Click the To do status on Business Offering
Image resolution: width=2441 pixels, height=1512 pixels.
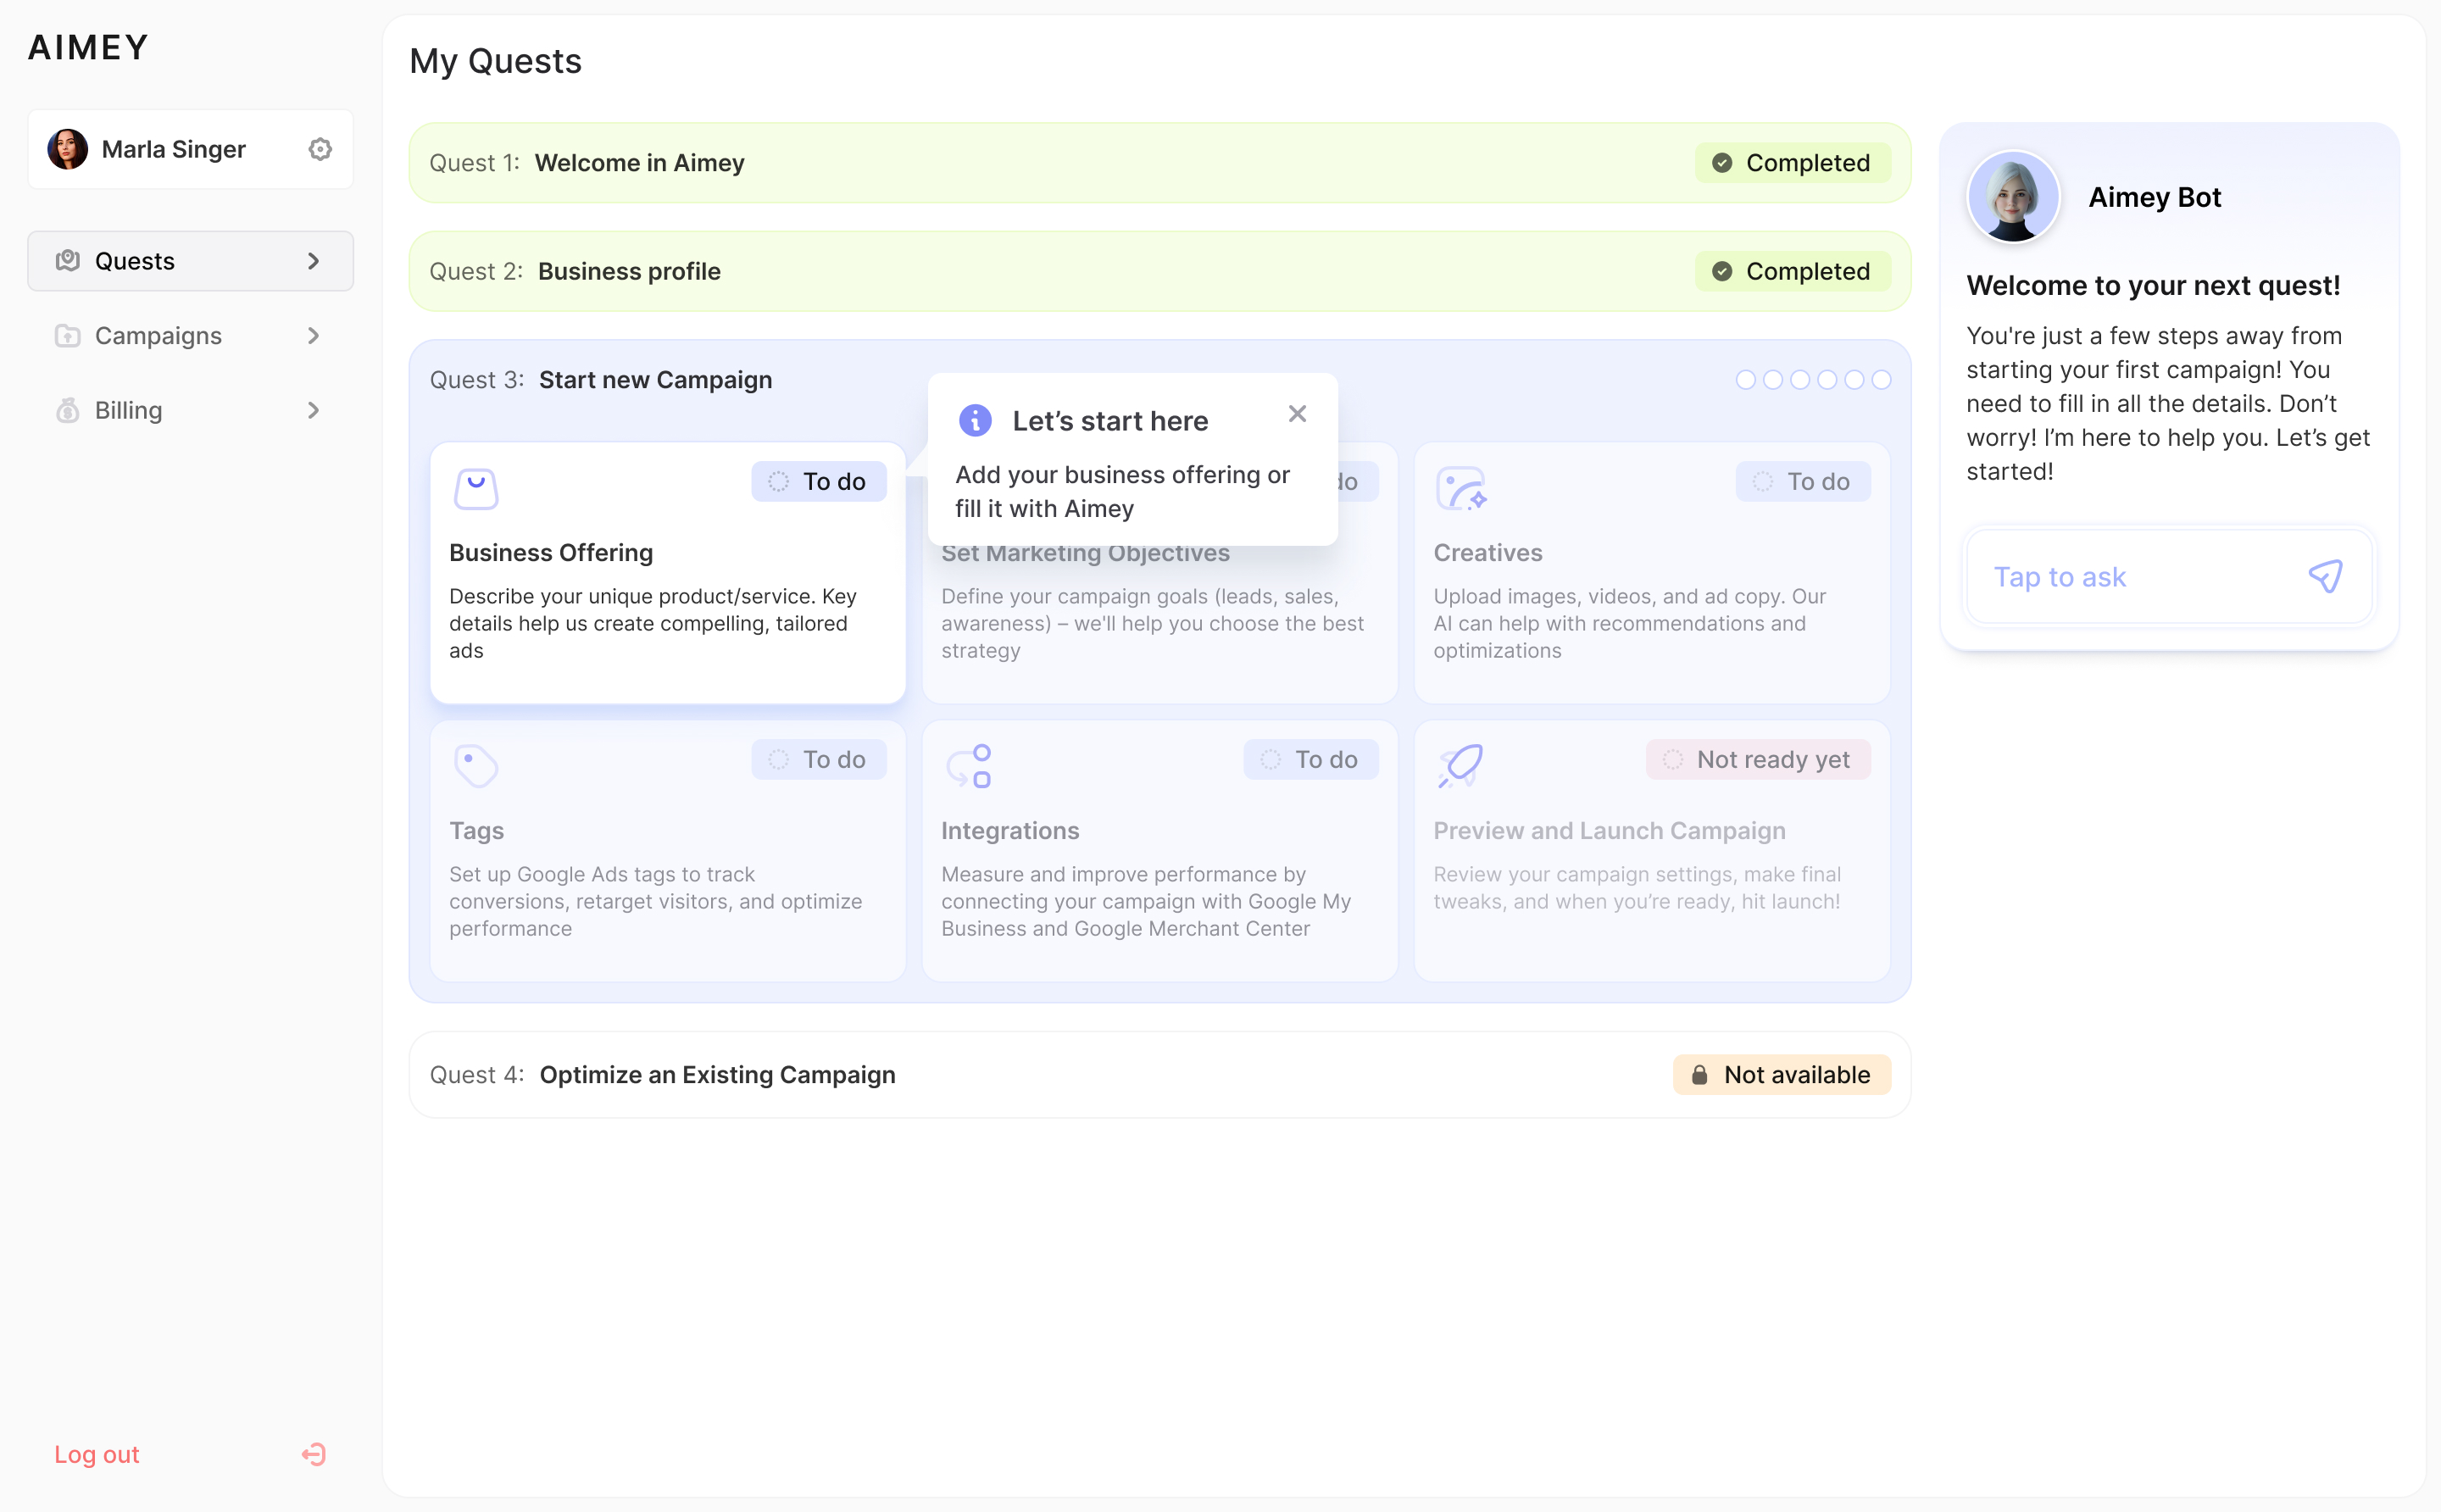point(818,482)
